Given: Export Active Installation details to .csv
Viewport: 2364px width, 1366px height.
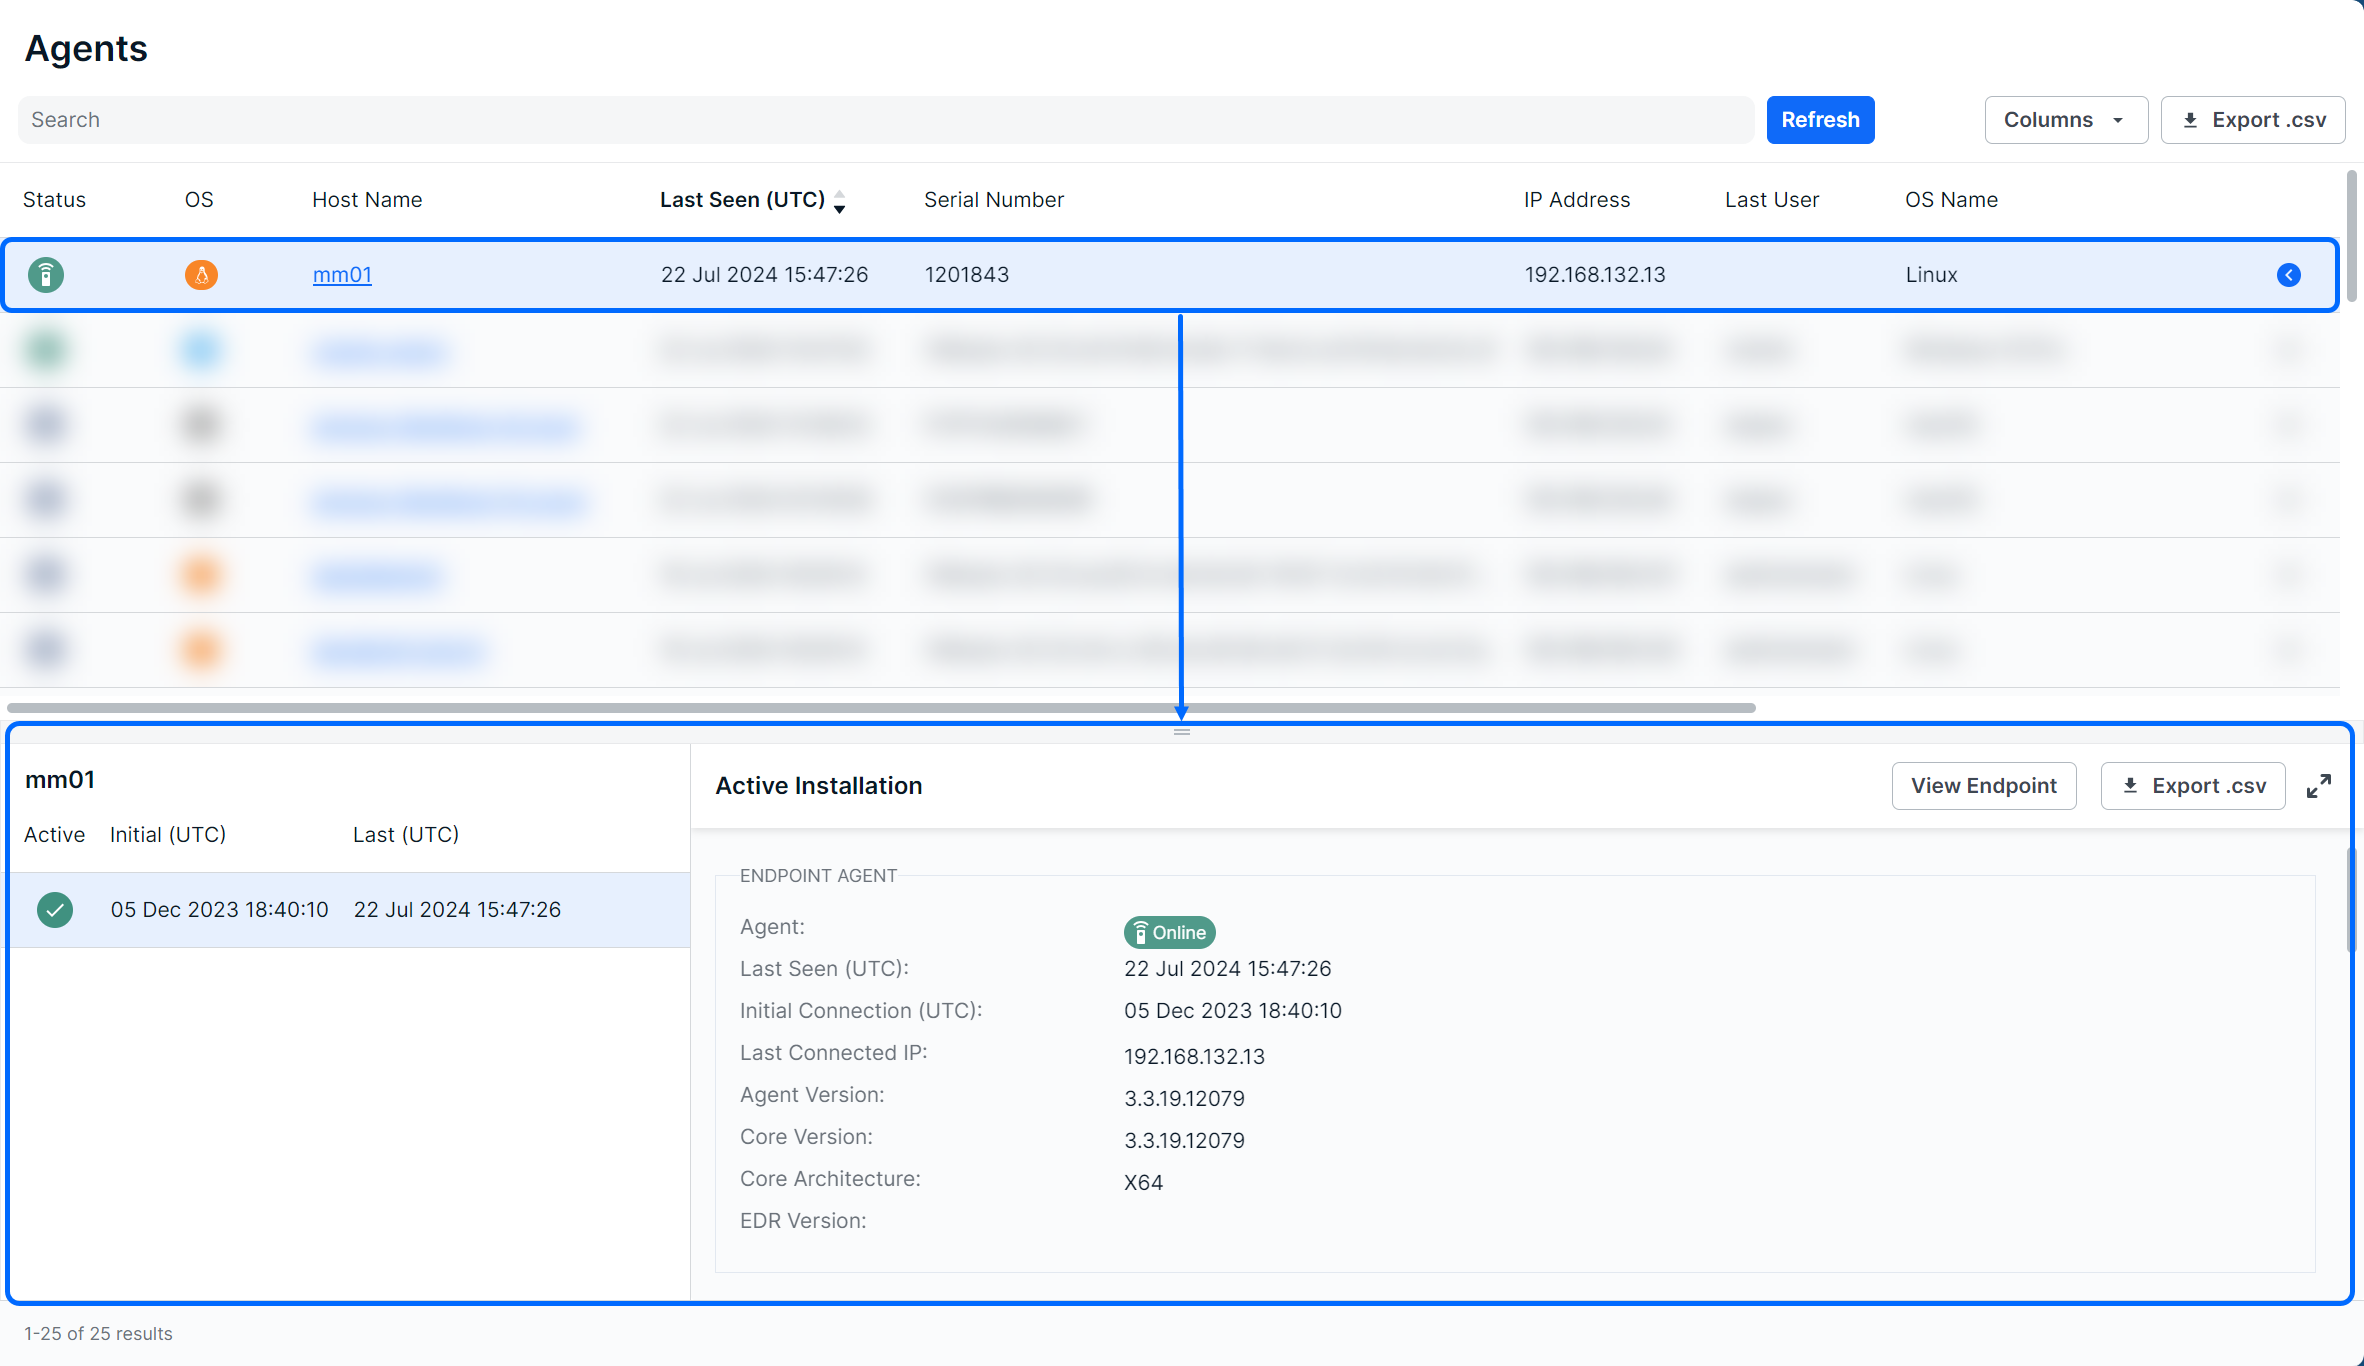Looking at the screenshot, I should 2192,786.
